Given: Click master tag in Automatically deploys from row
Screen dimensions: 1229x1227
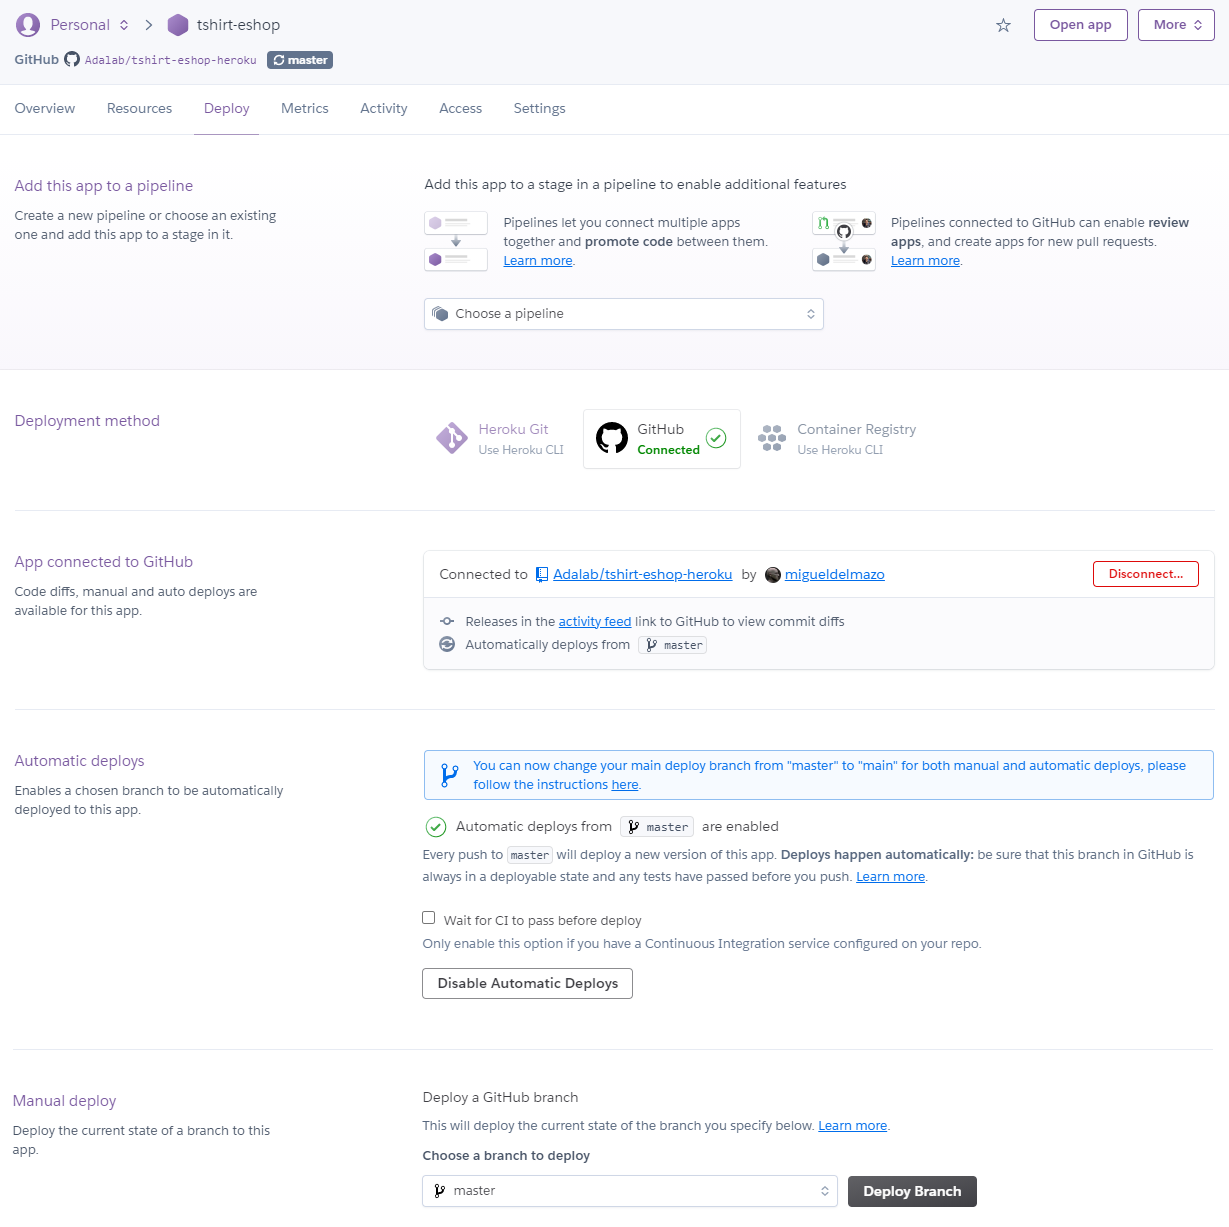Looking at the screenshot, I should tap(673, 645).
